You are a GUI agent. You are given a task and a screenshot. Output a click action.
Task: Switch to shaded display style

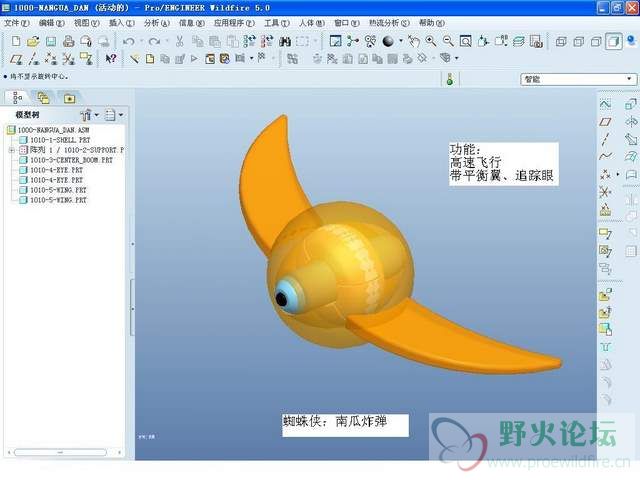point(613,41)
